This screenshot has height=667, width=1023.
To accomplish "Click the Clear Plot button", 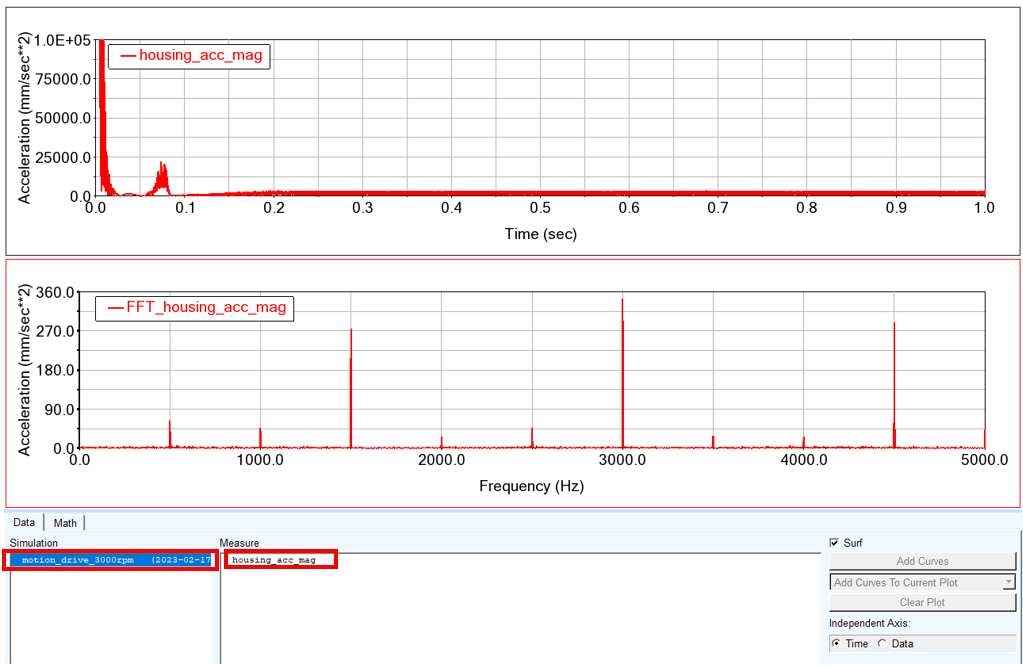I will tap(923, 602).
